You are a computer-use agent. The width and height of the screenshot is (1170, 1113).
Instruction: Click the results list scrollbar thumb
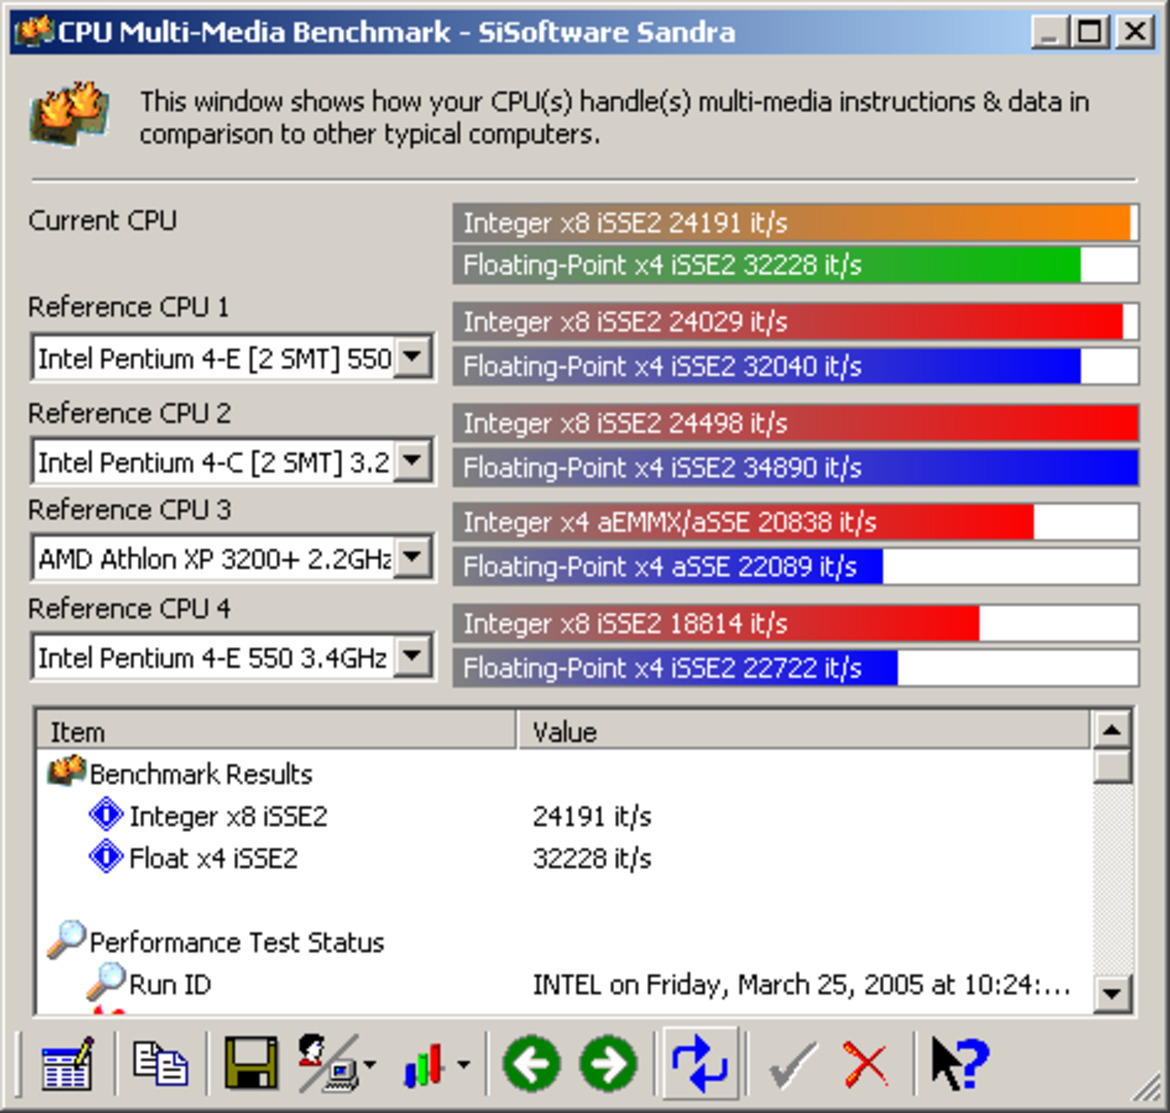(1112, 767)
